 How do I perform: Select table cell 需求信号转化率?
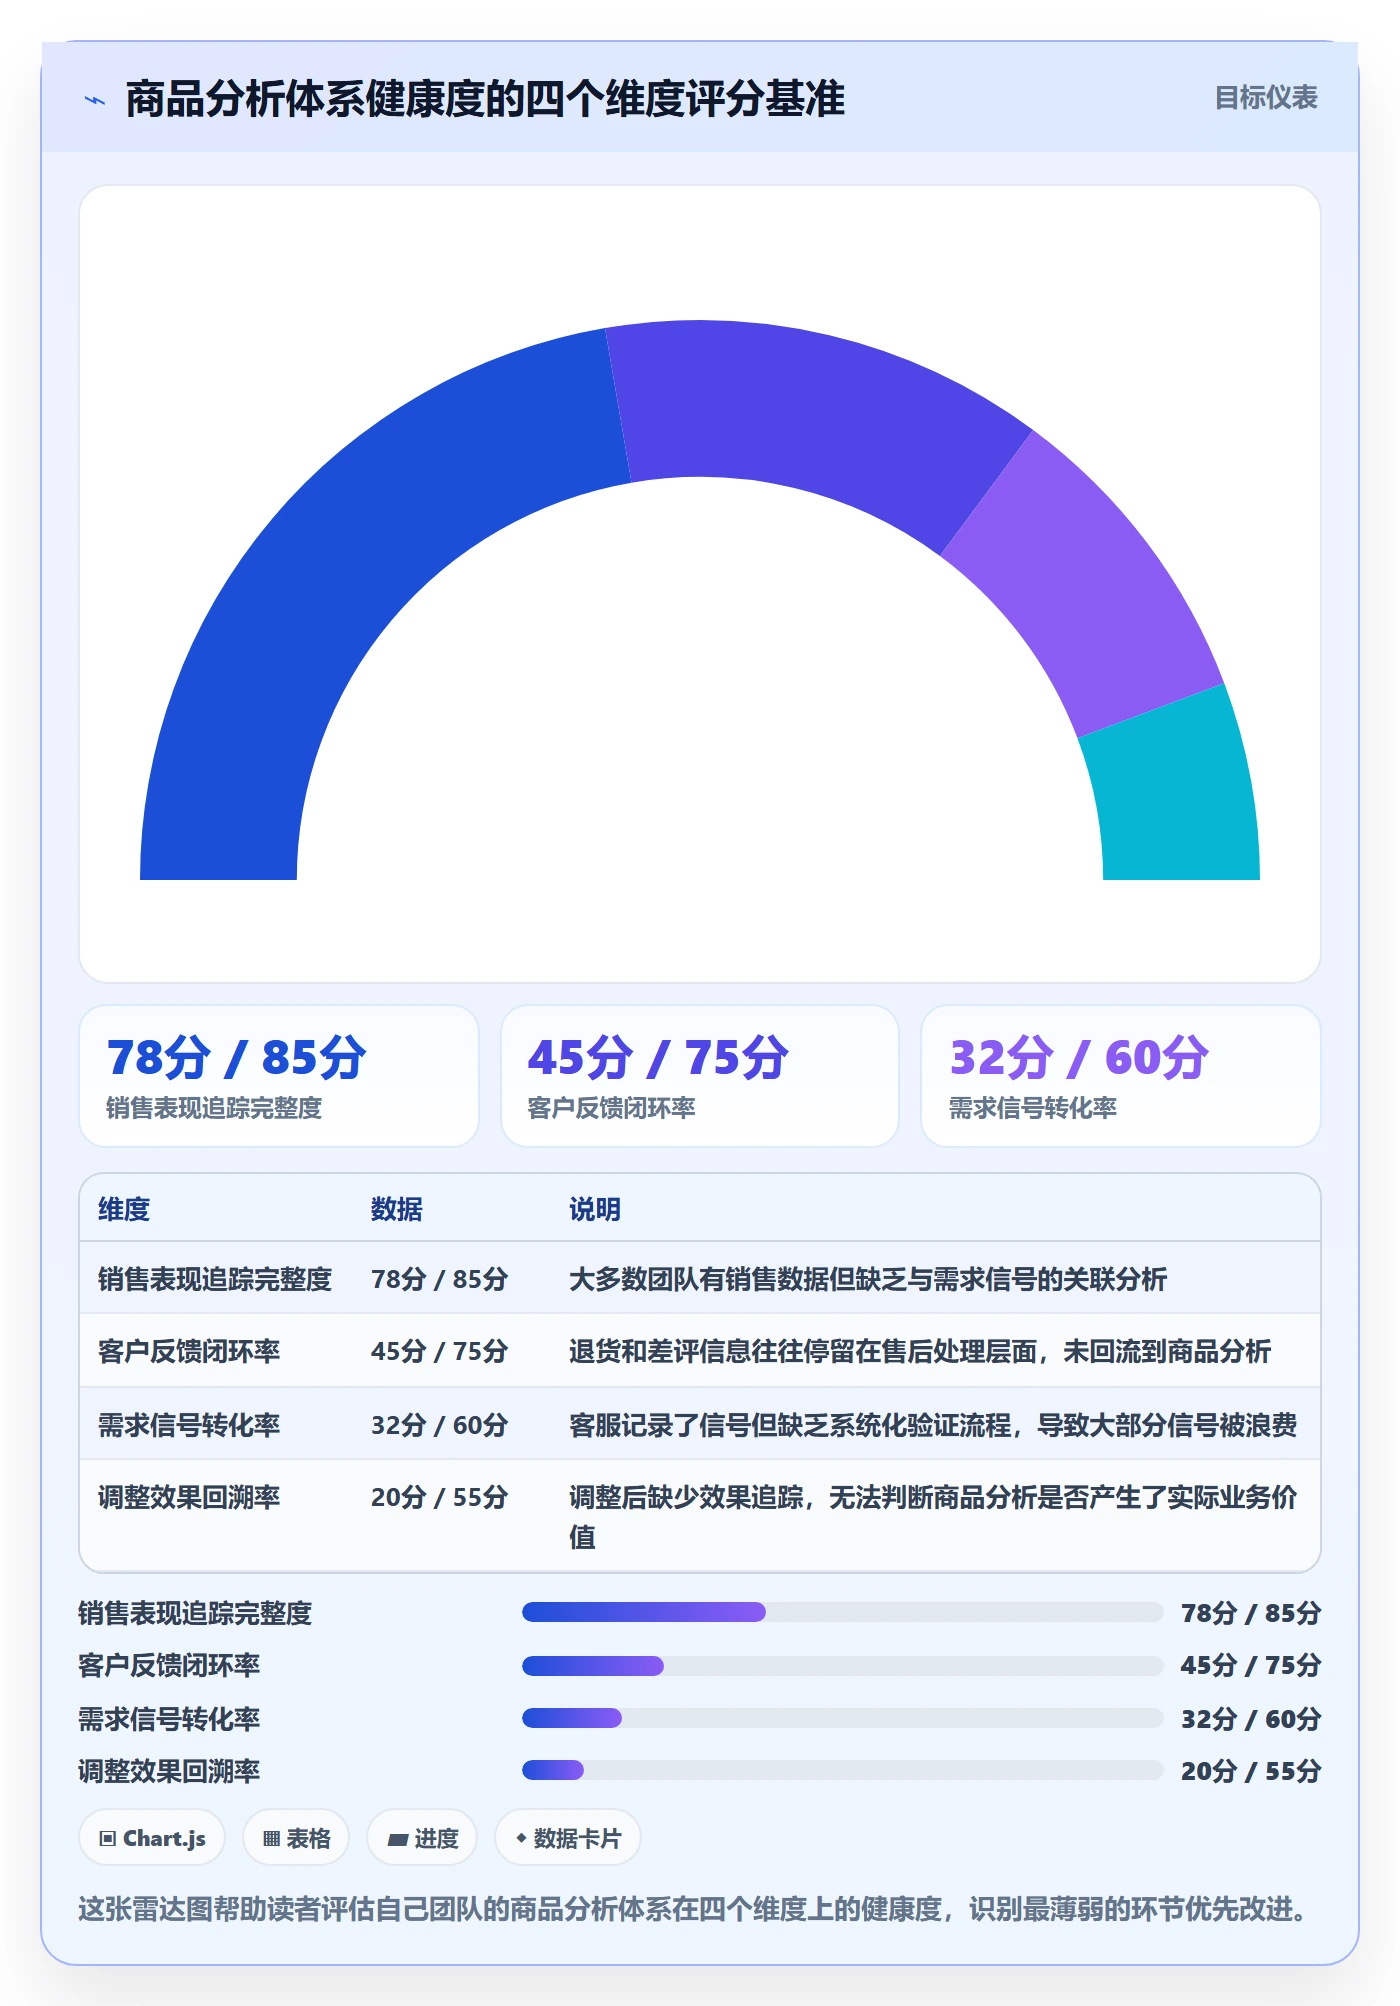click(189, 1424)
